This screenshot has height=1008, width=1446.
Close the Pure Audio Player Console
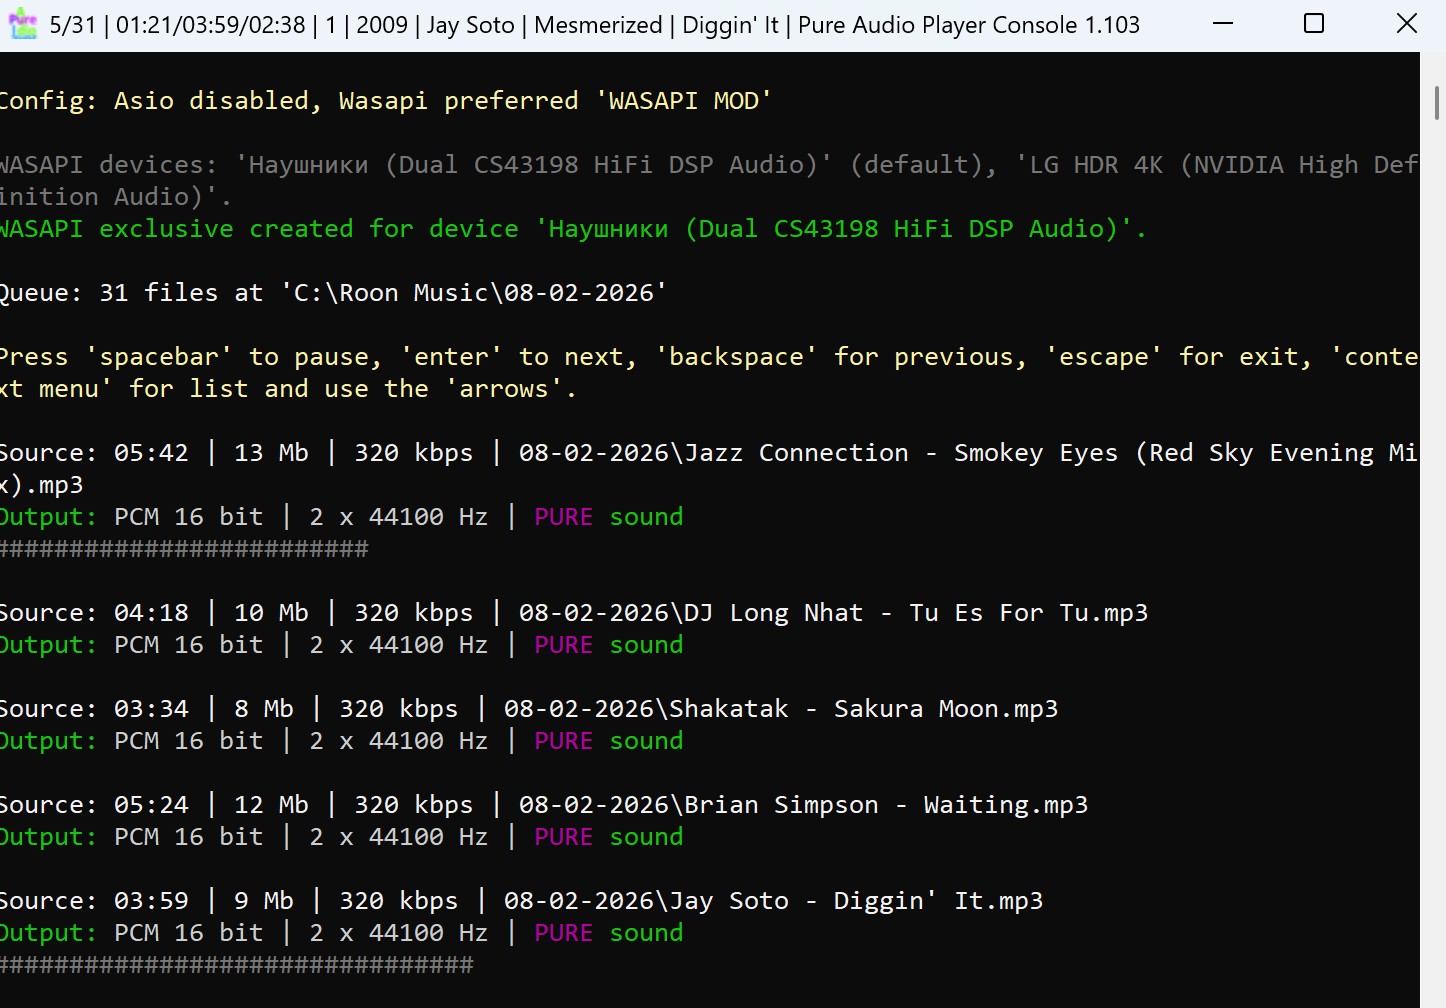[1405, 23]
